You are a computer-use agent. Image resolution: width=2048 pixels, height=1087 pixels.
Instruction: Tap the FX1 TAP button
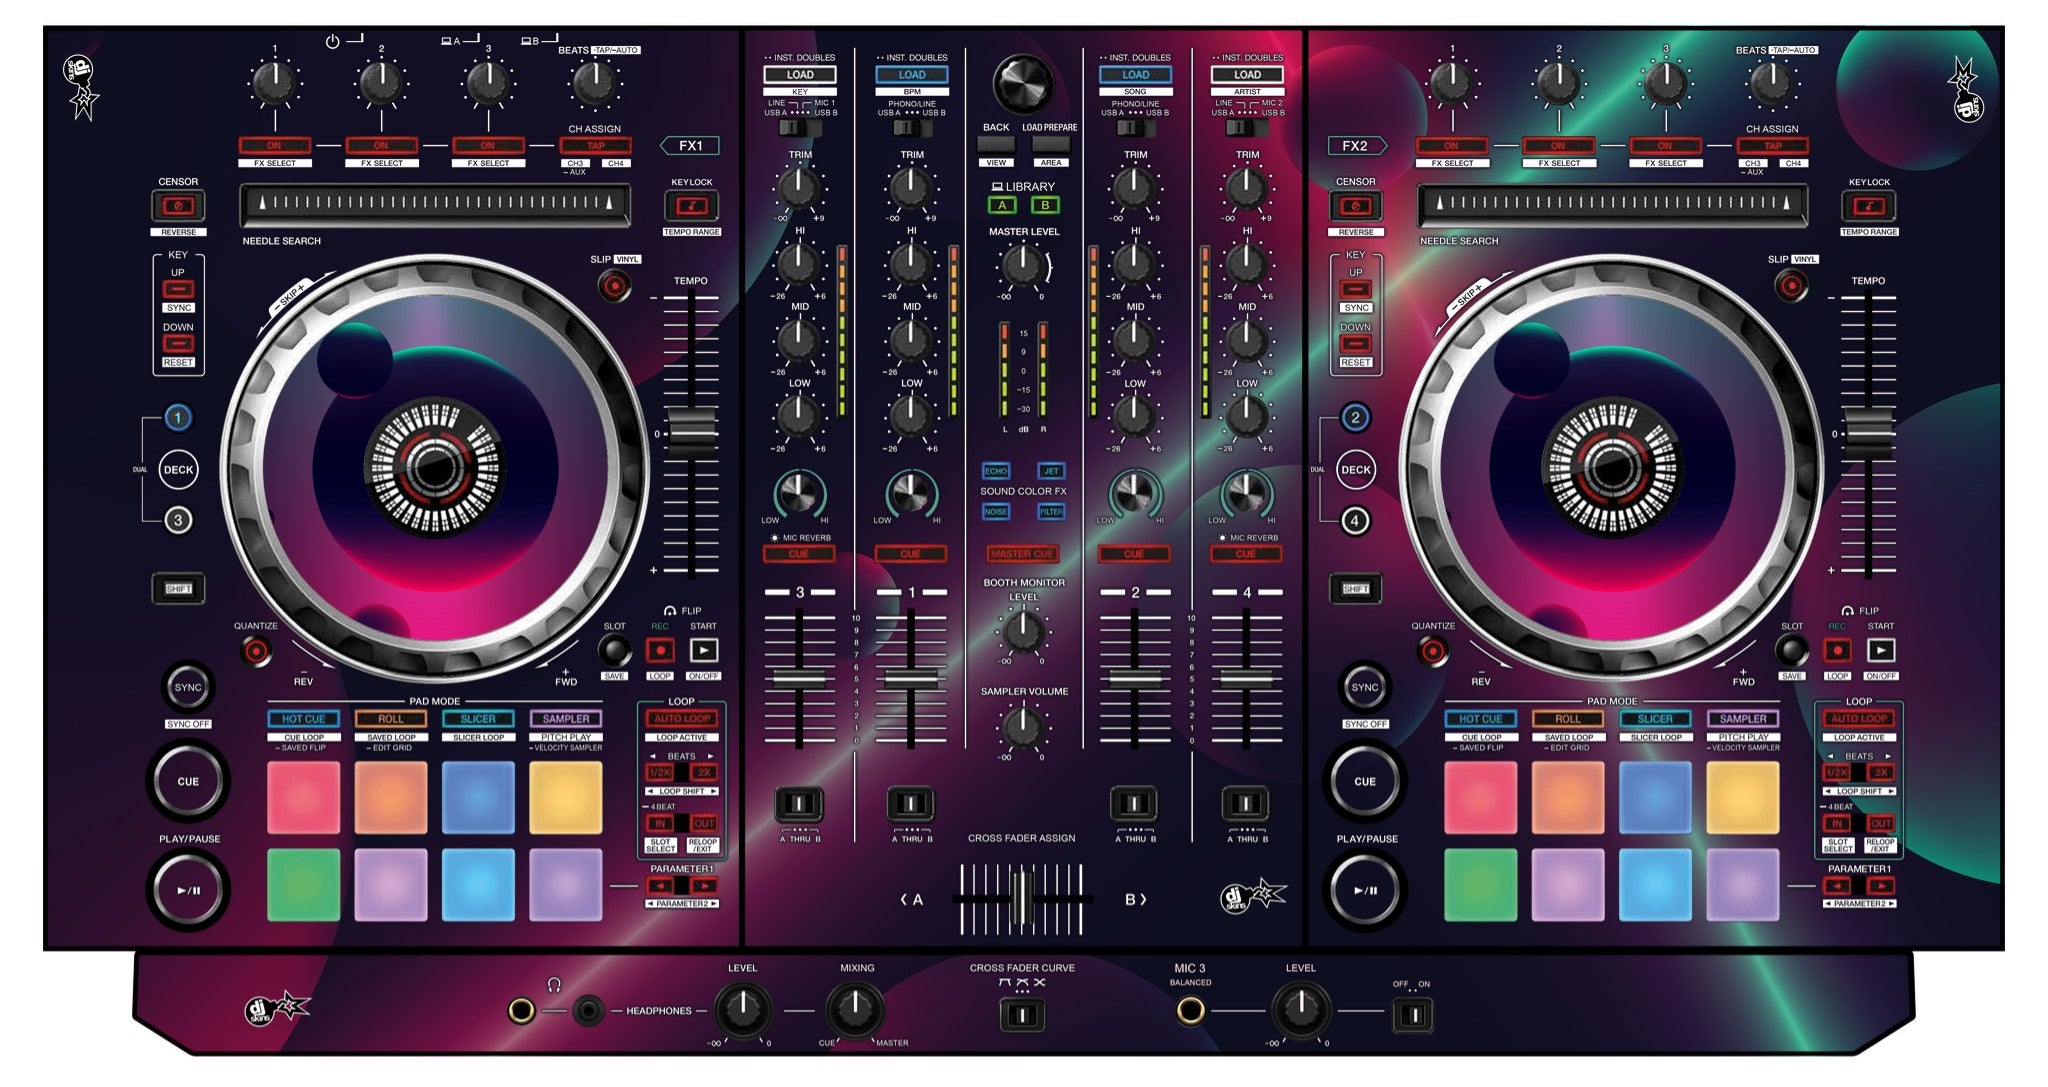click(x=595, y=146)
